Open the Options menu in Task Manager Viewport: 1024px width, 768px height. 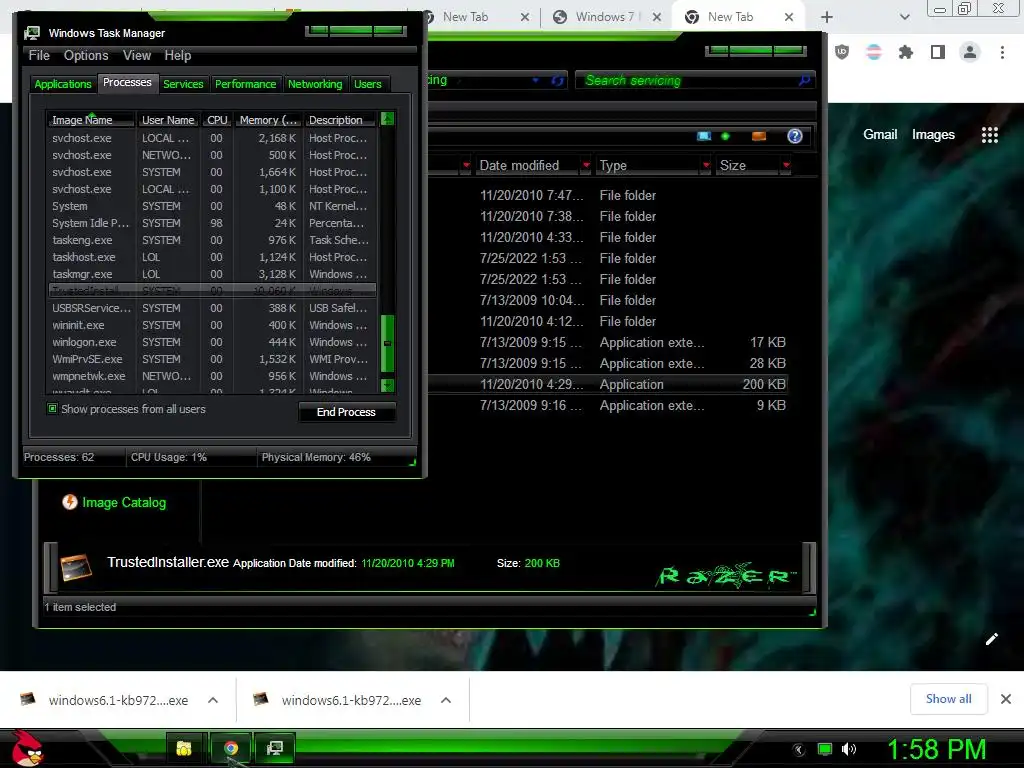click(x=86, y=56)
